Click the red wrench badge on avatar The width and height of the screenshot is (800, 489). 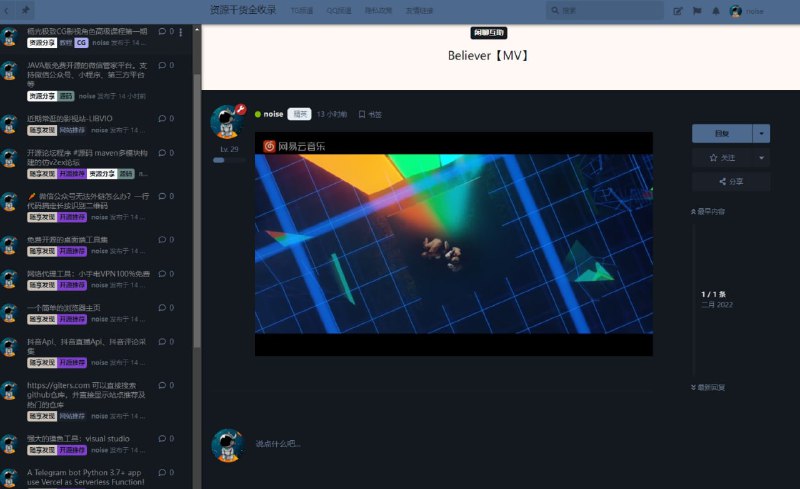[240, 109]
